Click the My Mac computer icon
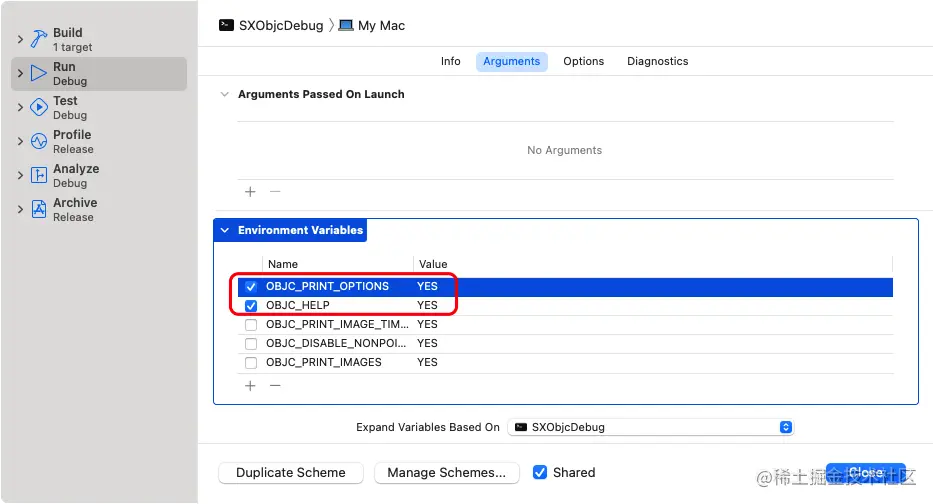This screenshot has width=933, height=504. [346, 25]
